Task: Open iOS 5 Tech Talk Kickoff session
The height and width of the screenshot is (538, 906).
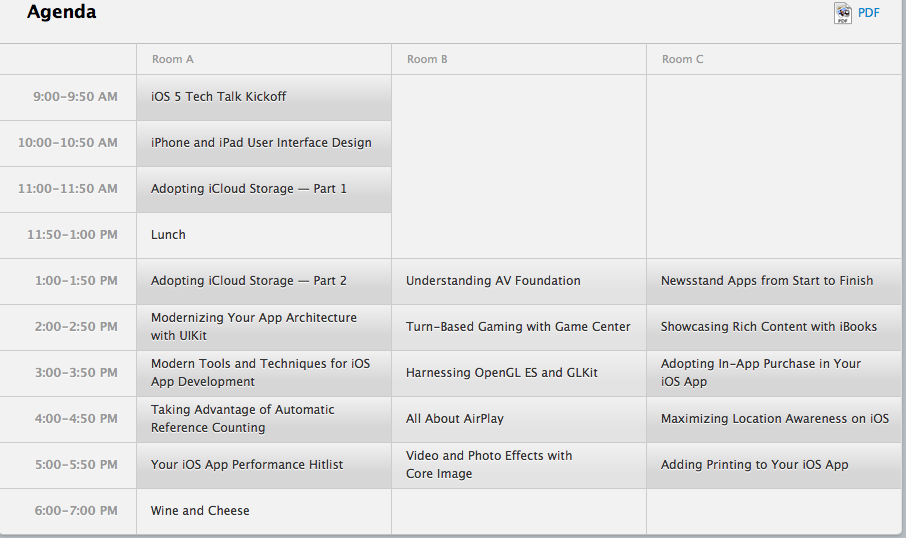Action: pos(264,97)
